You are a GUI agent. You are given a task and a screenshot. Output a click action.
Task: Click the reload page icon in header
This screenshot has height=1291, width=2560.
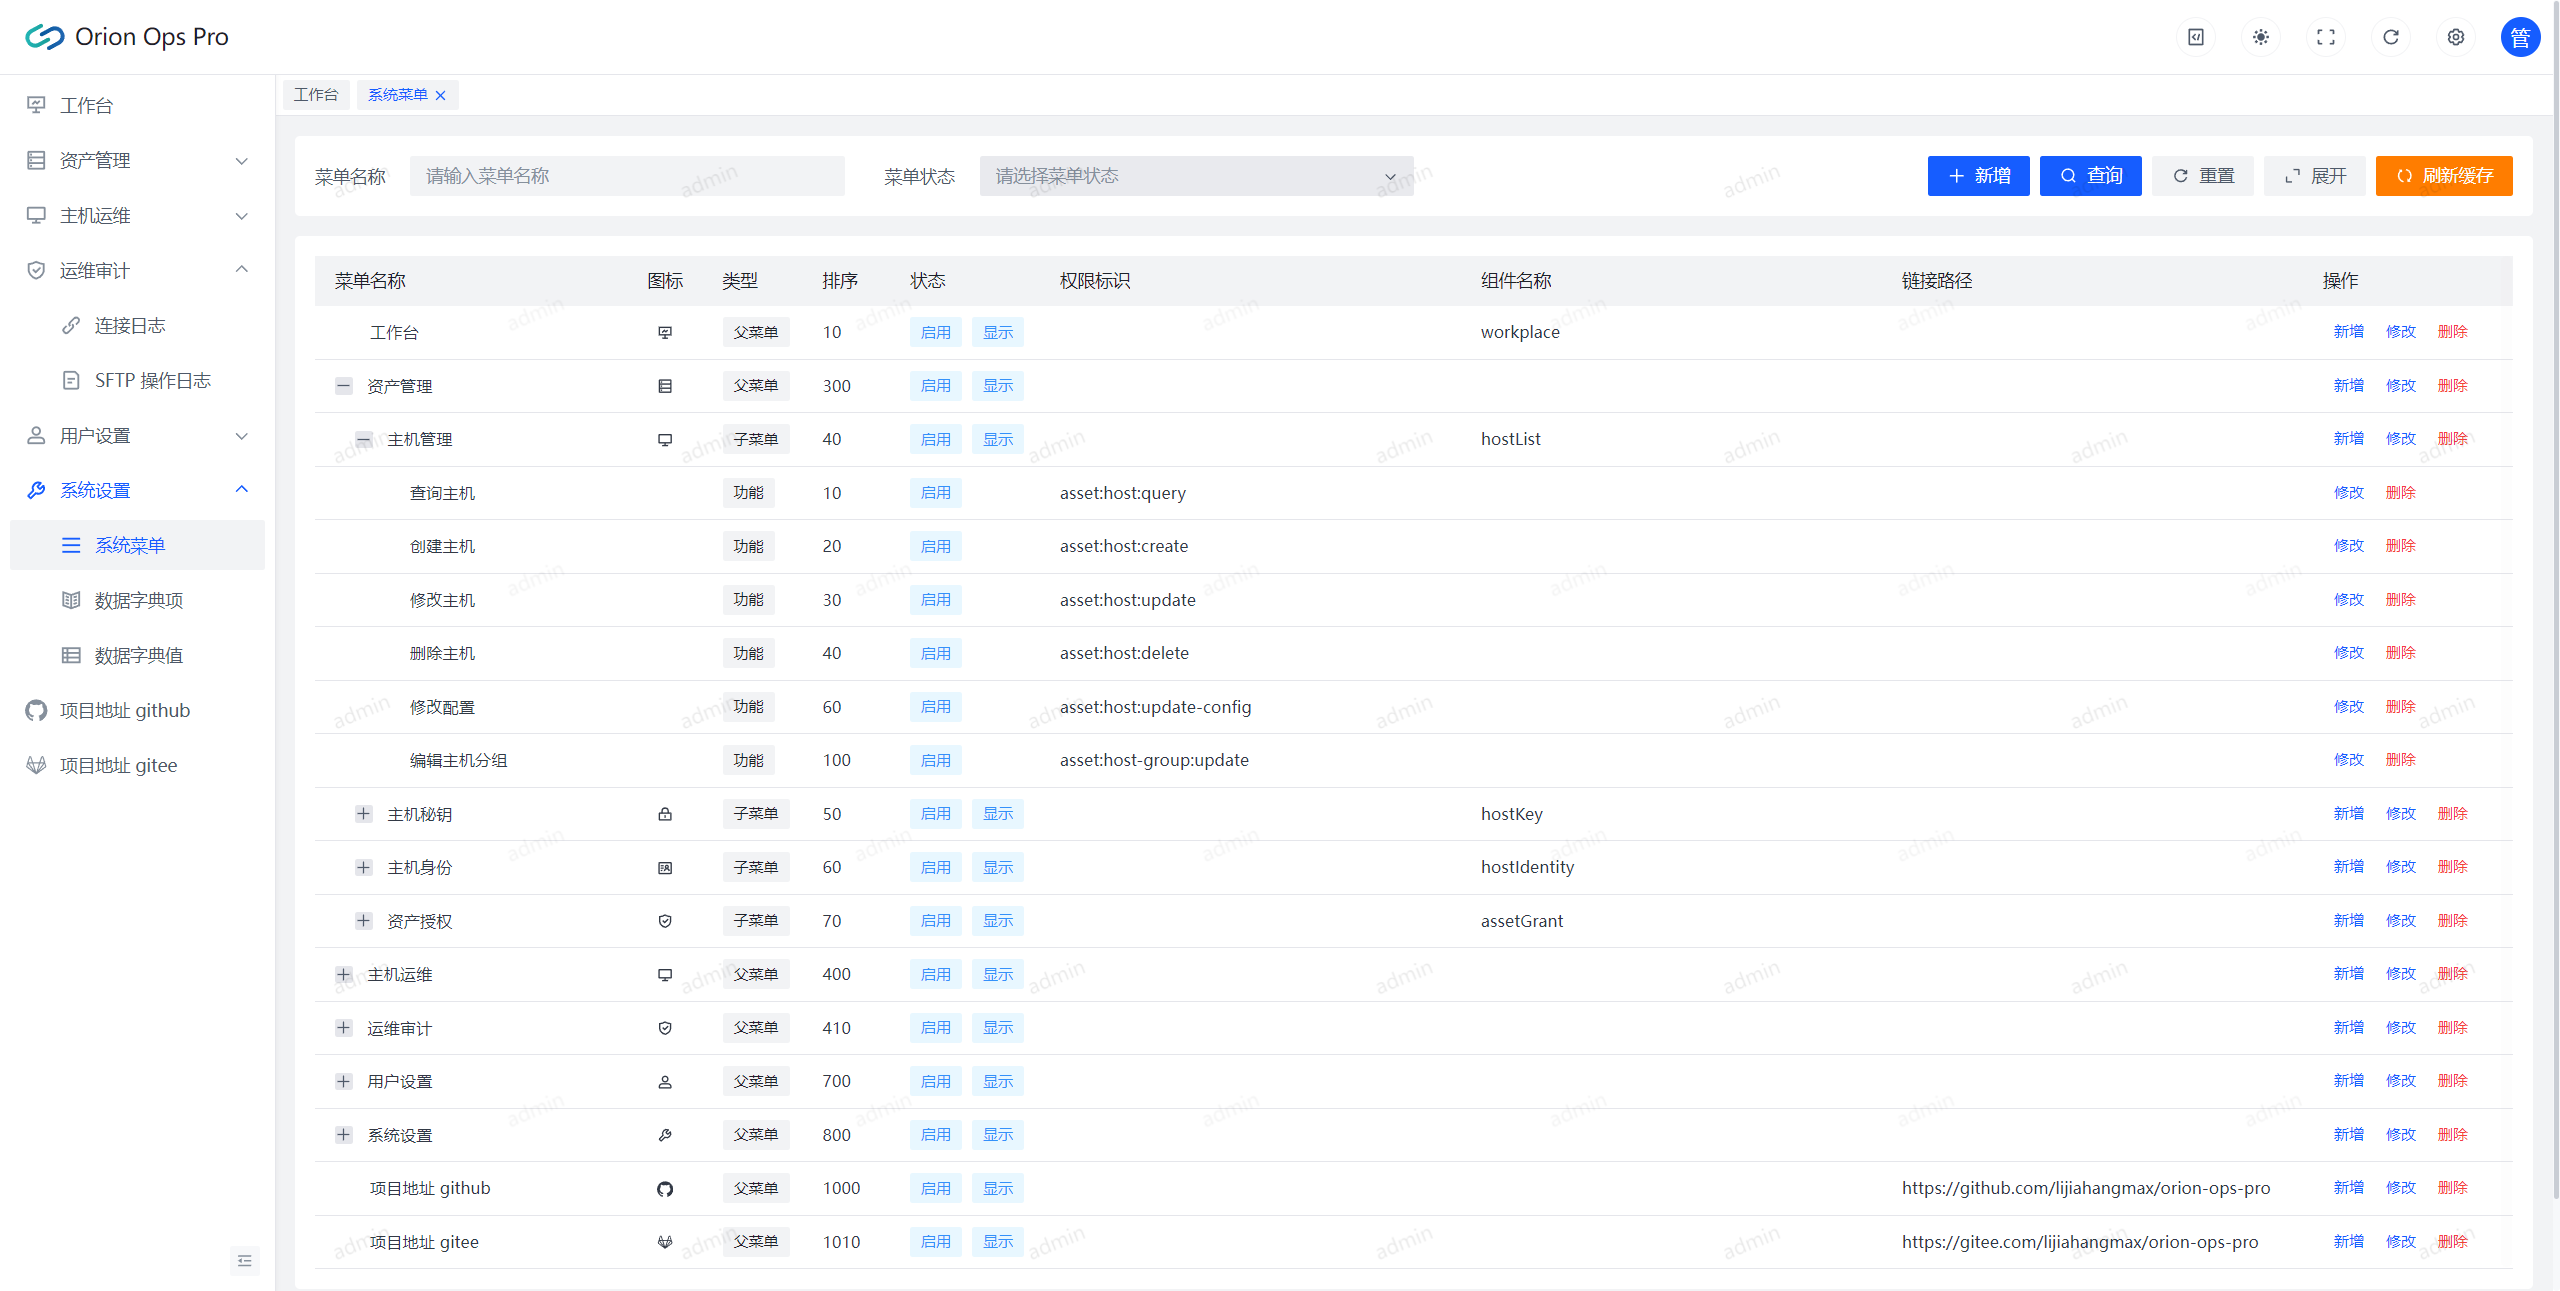tap(2390, 37)
